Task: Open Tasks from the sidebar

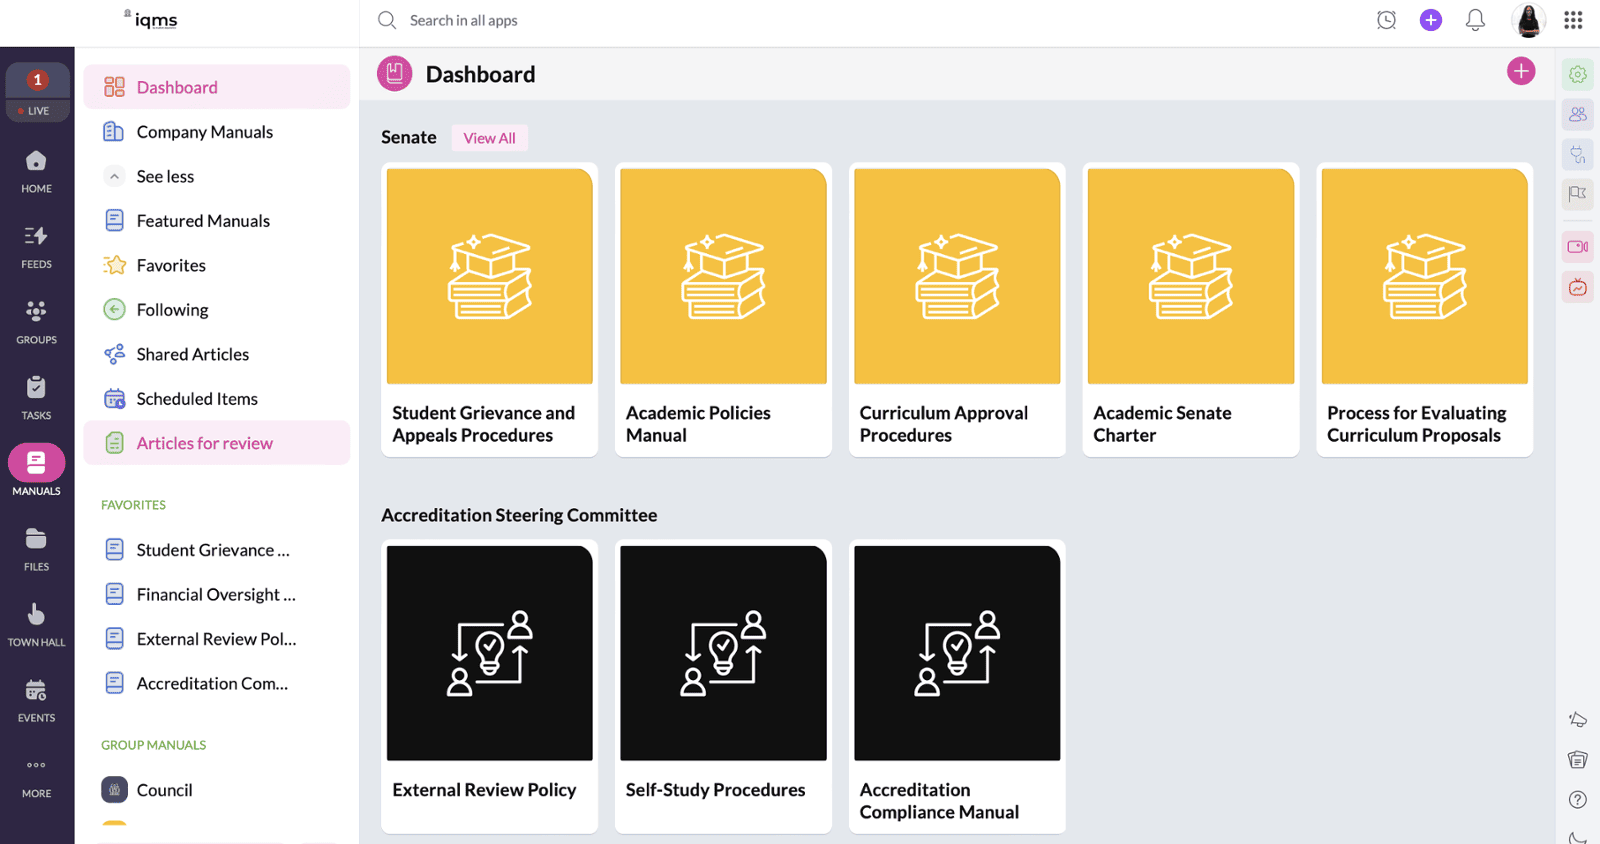Action: (x=36, y=397)
